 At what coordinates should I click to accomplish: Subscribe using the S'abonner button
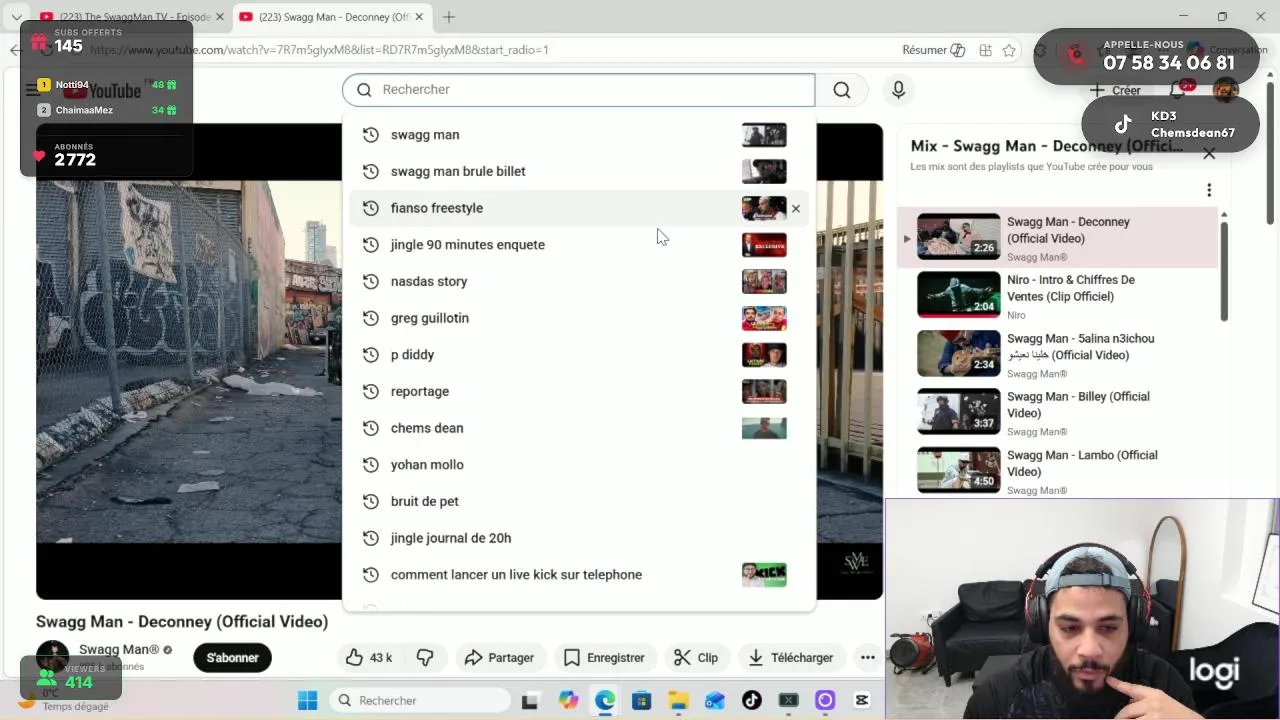[x=232, y=657]
